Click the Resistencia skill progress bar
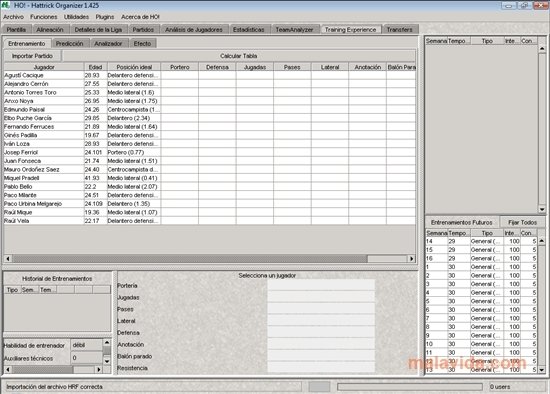The image size is (550, 394). click(321, 368)
